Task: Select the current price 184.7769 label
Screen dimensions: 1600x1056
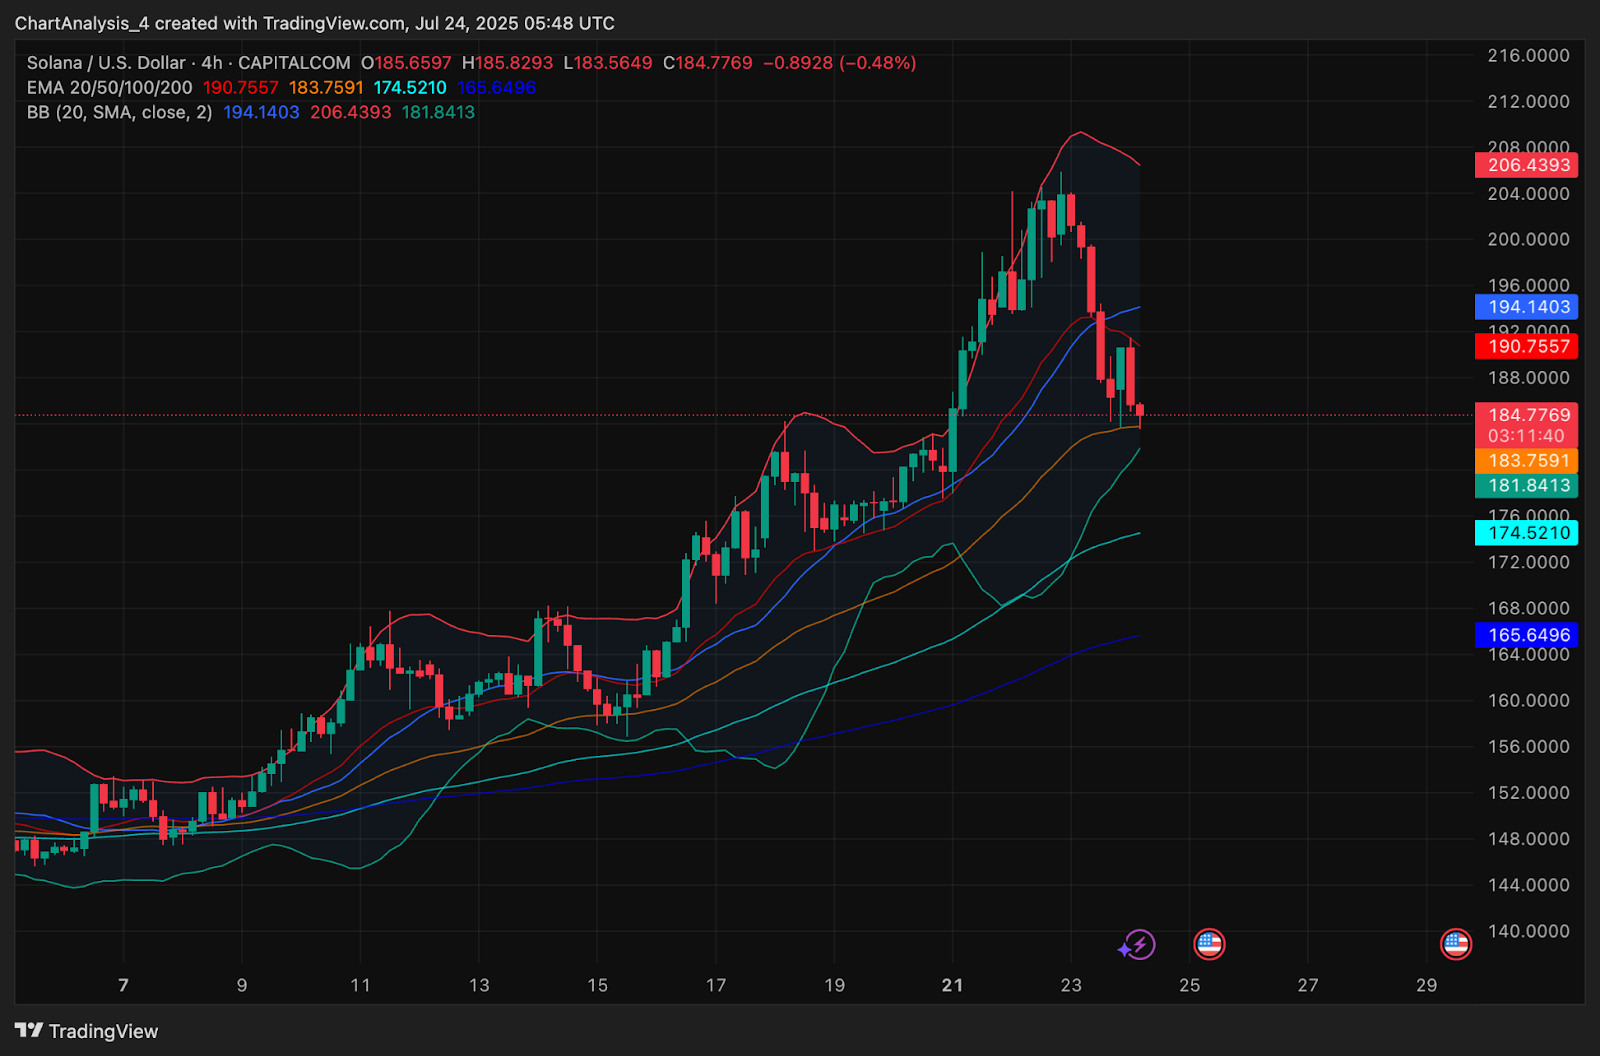Action: [x=1526, y=414]
